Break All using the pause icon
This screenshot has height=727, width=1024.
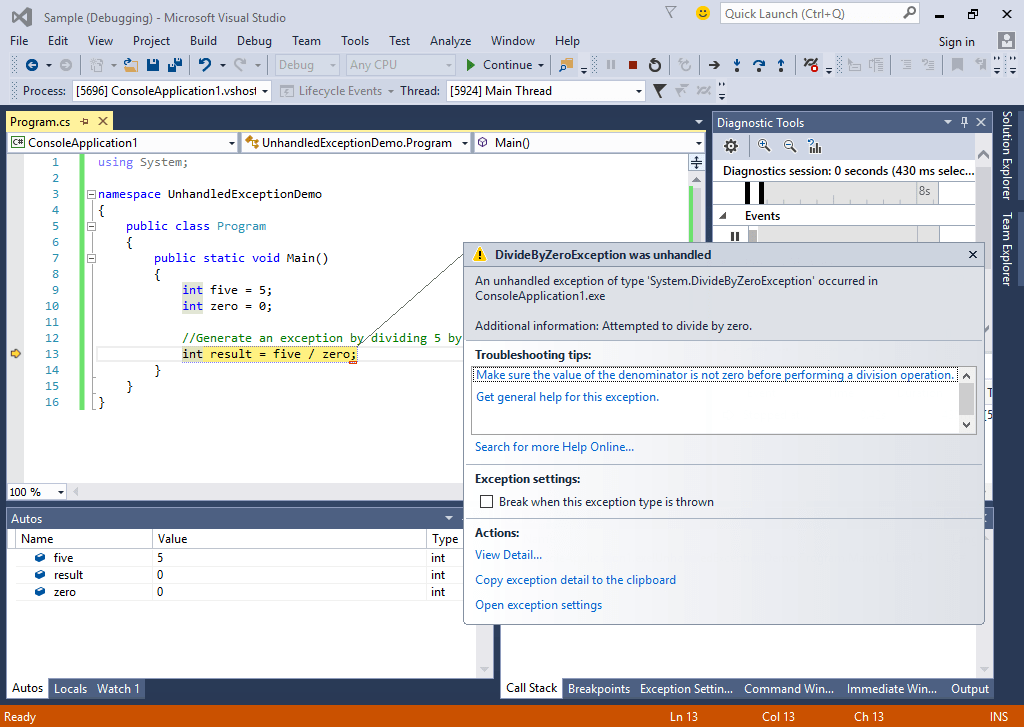click(611, 65)
